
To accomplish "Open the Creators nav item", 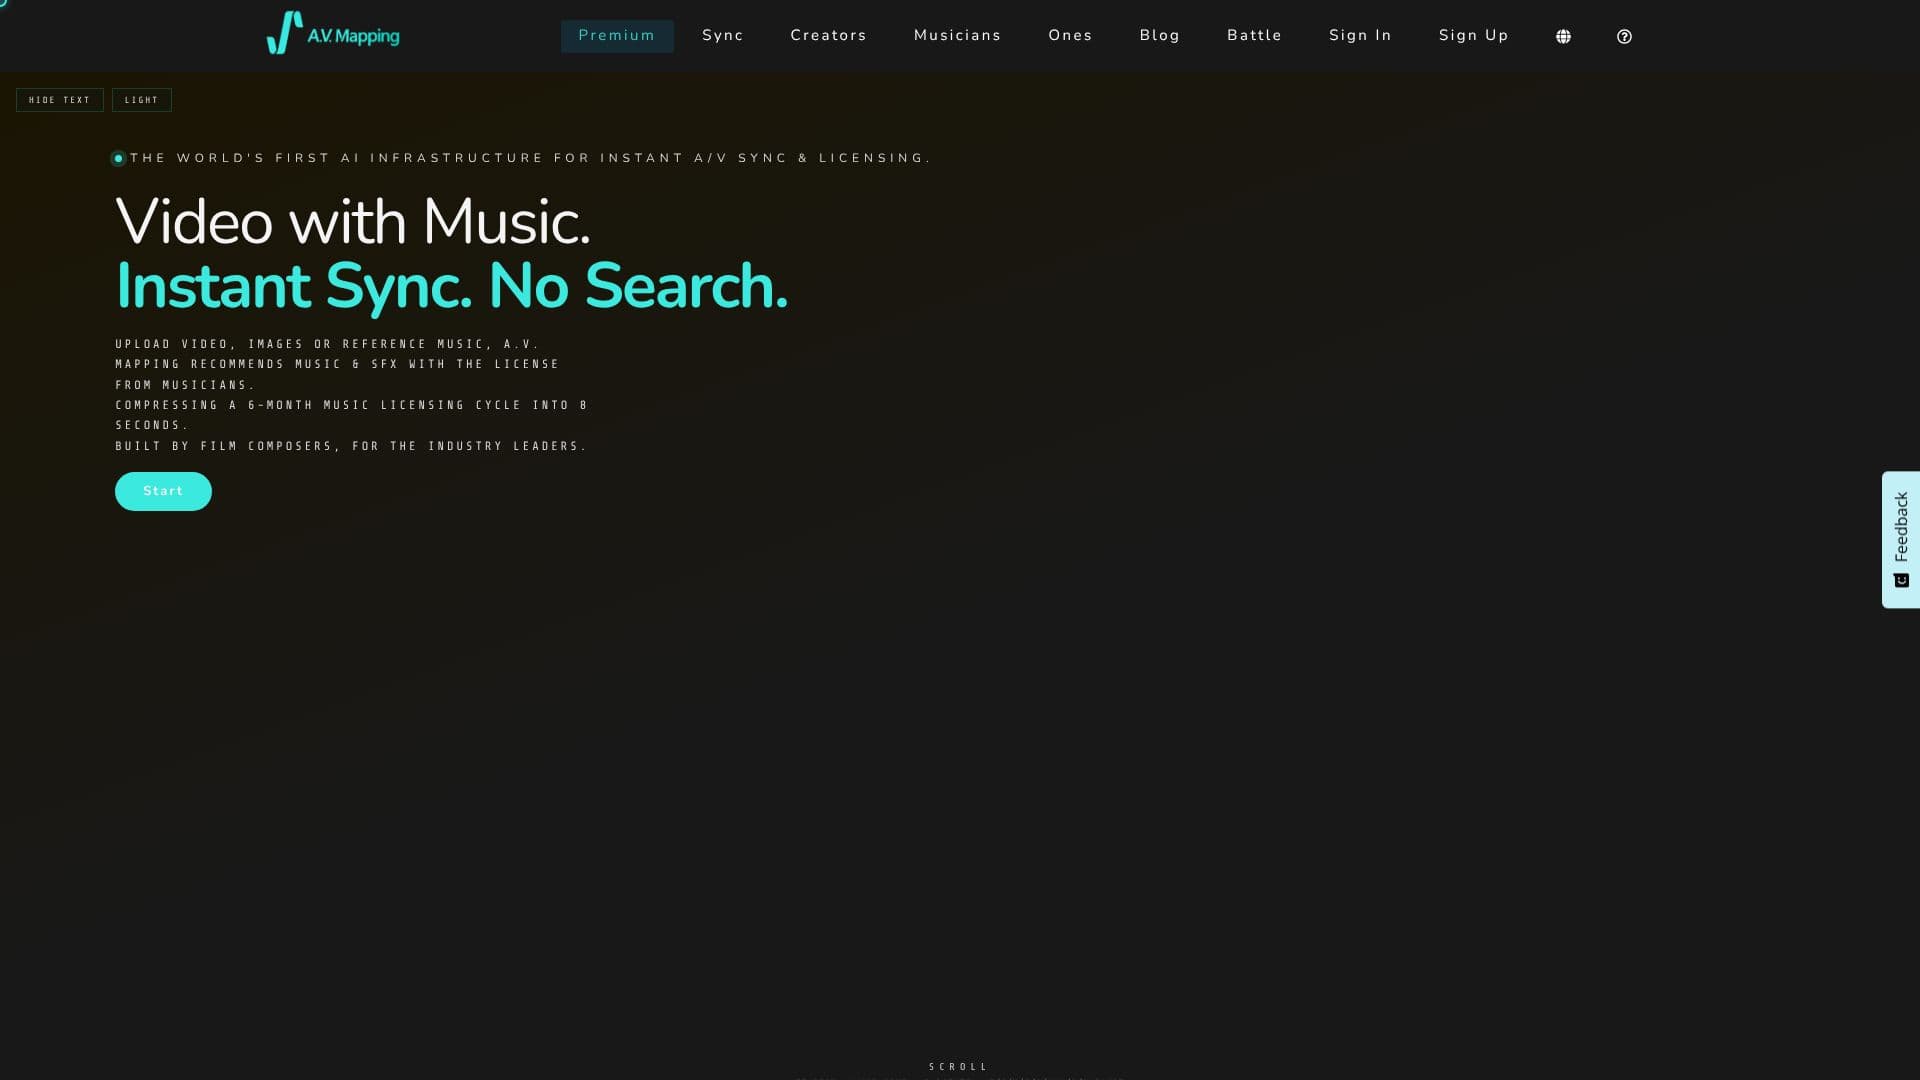I will (x=829, y=36).
